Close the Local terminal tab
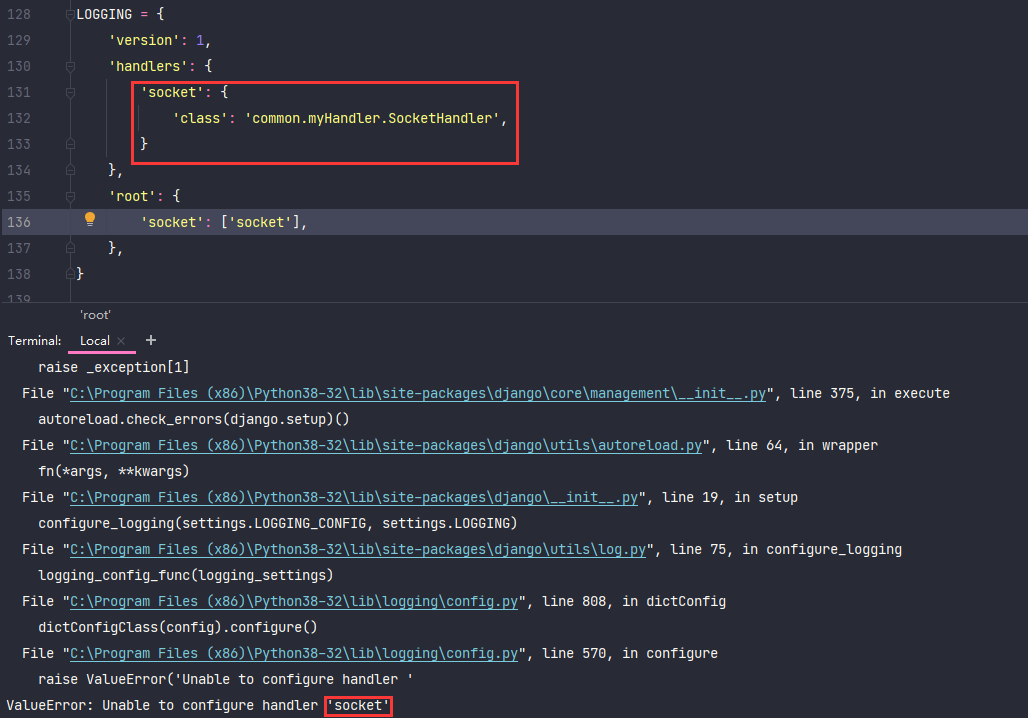1028x718 pixels. click(x=121, y=341)
